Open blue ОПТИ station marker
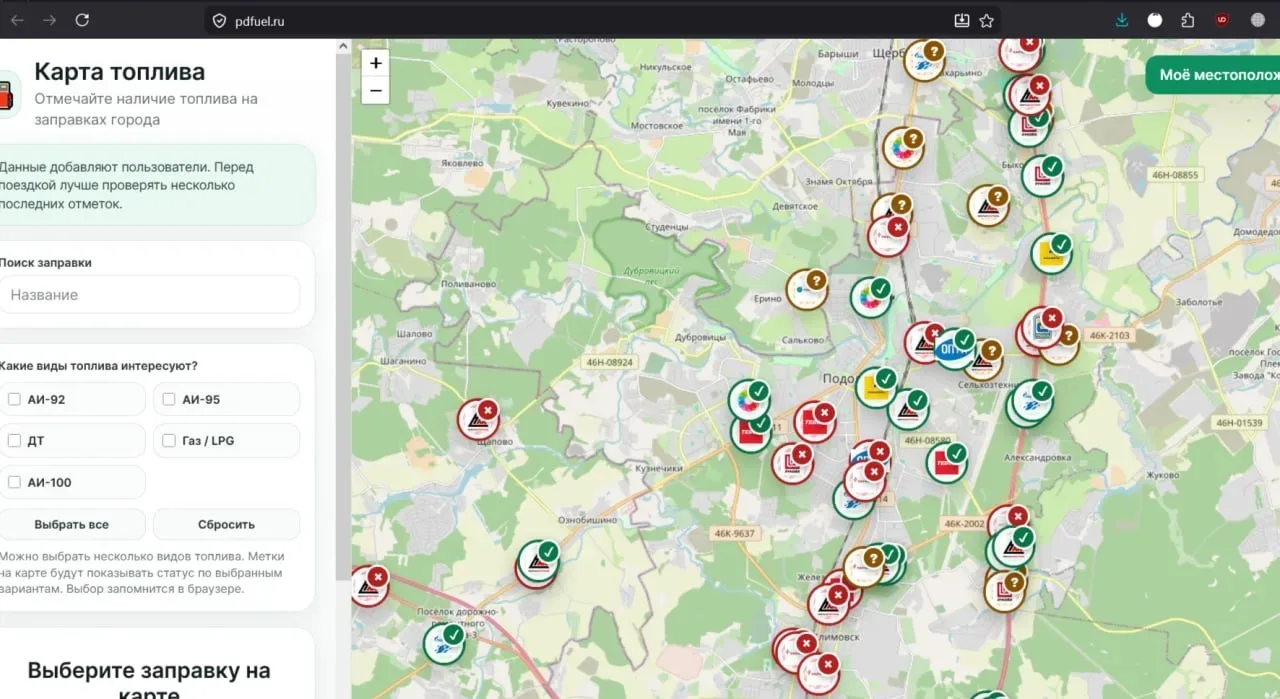 coord(954,349)
